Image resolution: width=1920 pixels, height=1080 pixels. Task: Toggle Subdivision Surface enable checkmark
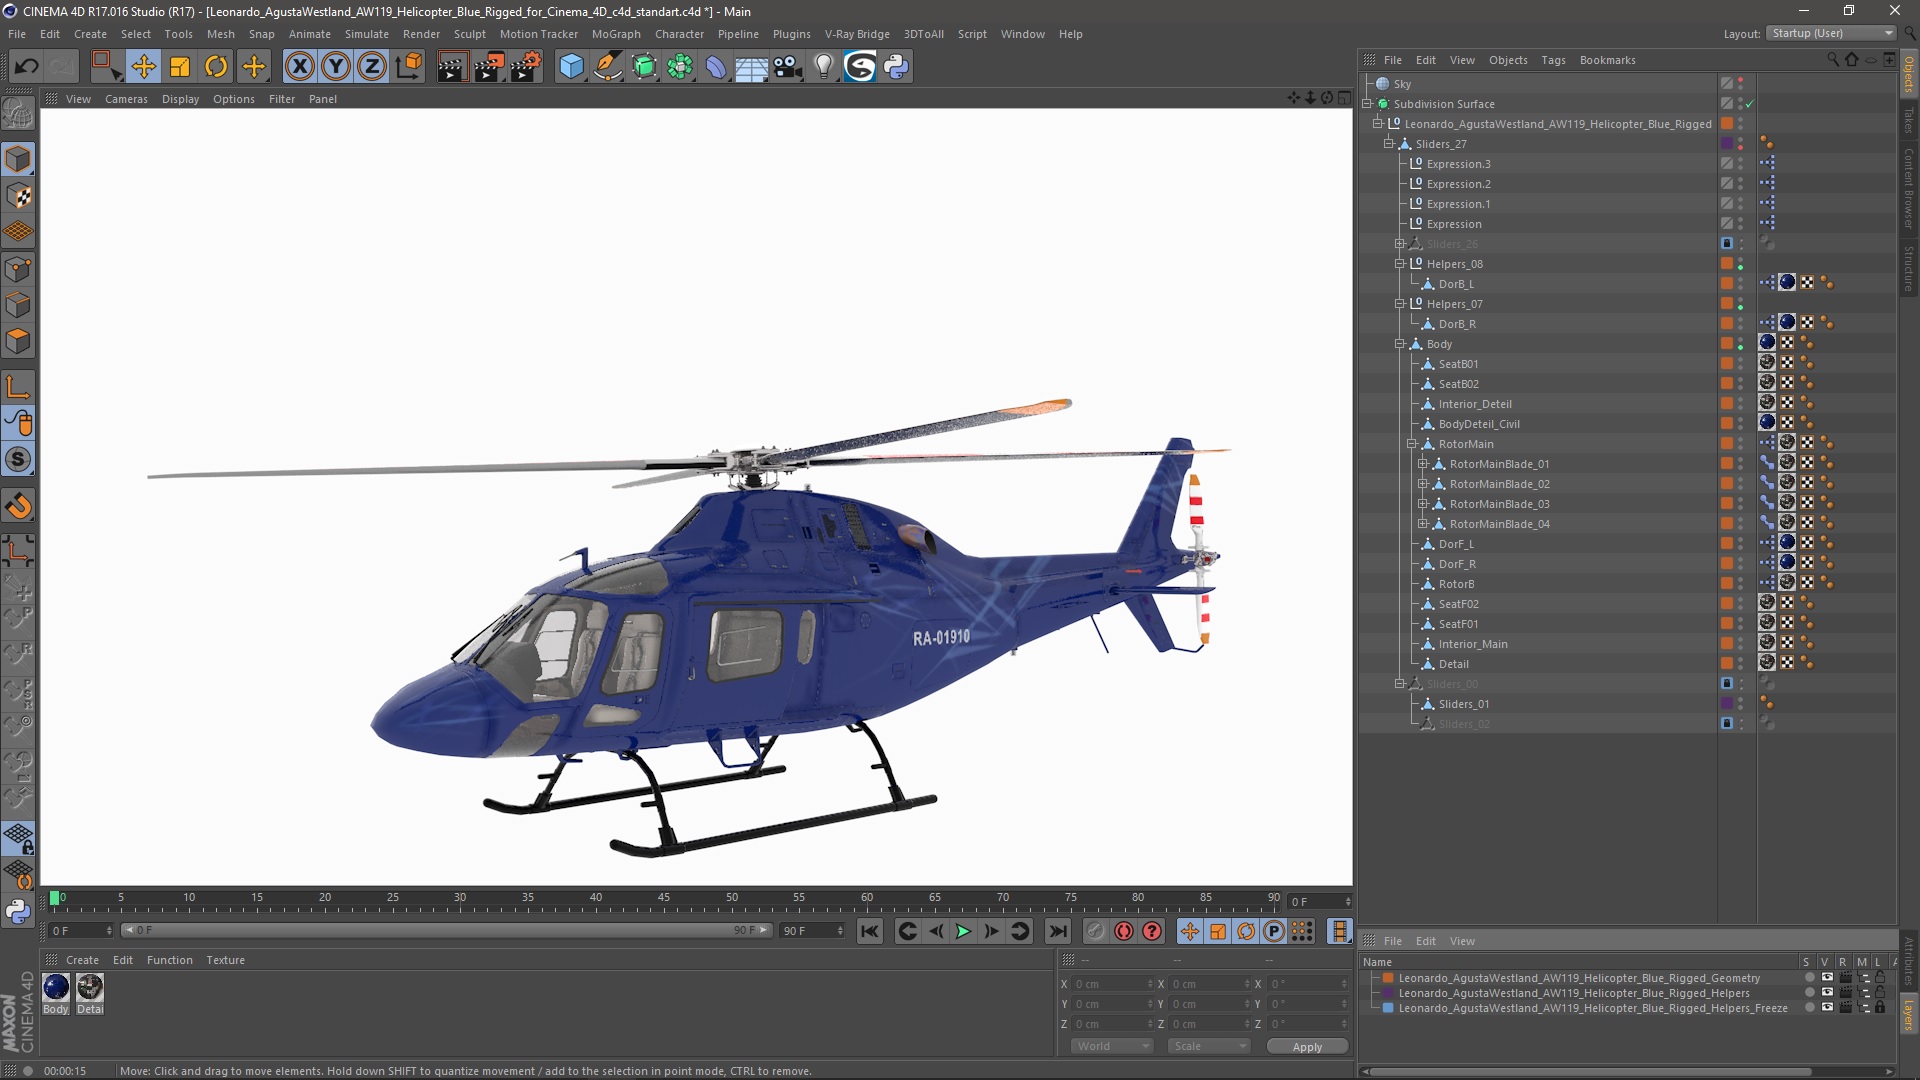(x=1750, y=104)
